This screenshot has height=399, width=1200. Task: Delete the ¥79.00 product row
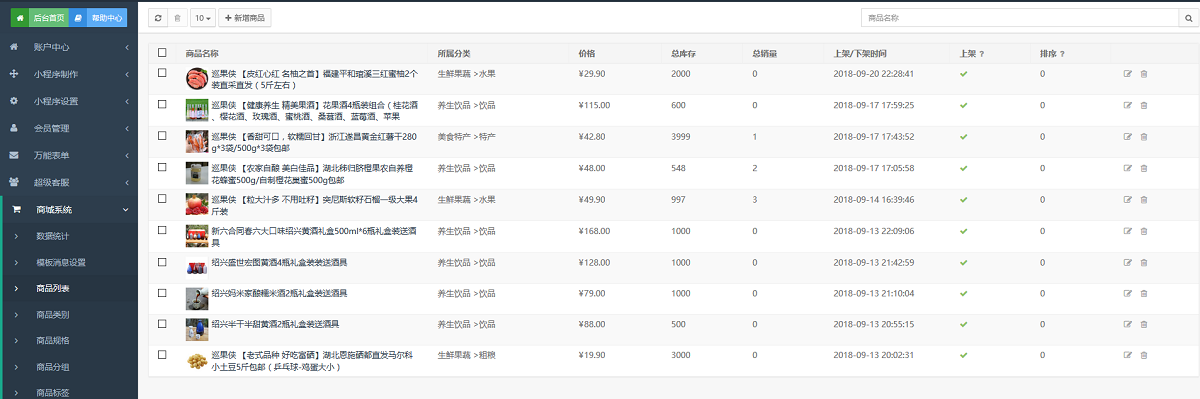tap(1144, 294)
